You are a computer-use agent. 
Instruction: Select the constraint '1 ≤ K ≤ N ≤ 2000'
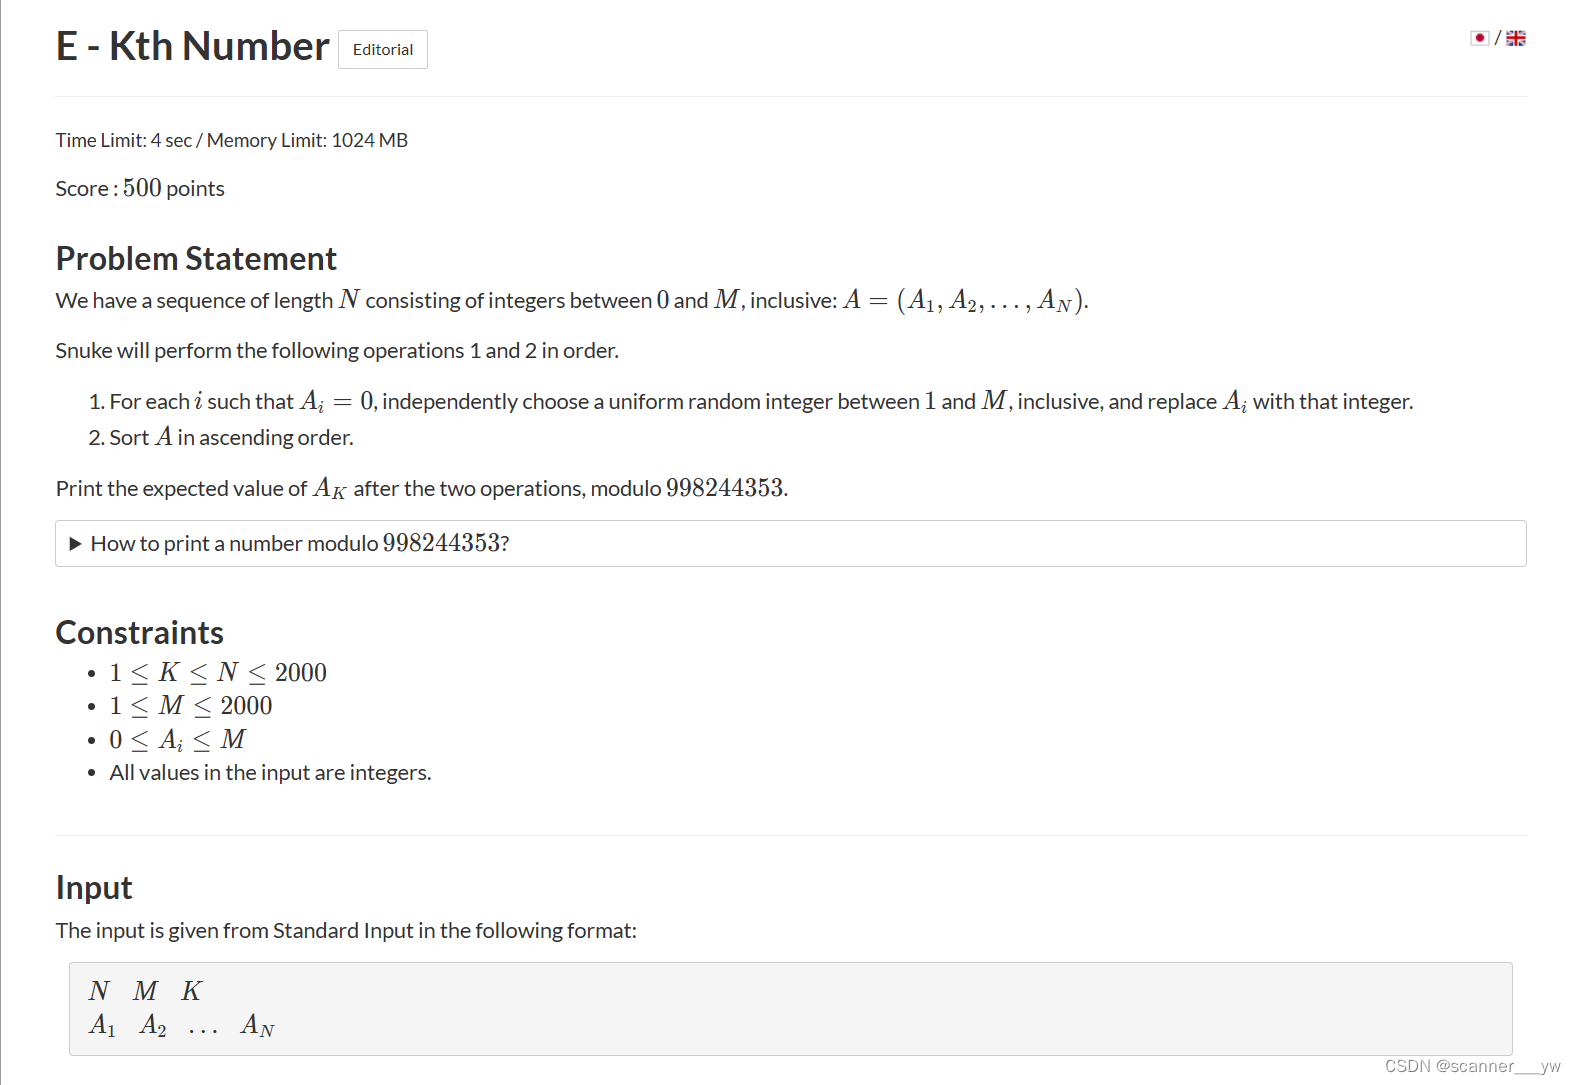pyautogui.click(x=218, y=672)
